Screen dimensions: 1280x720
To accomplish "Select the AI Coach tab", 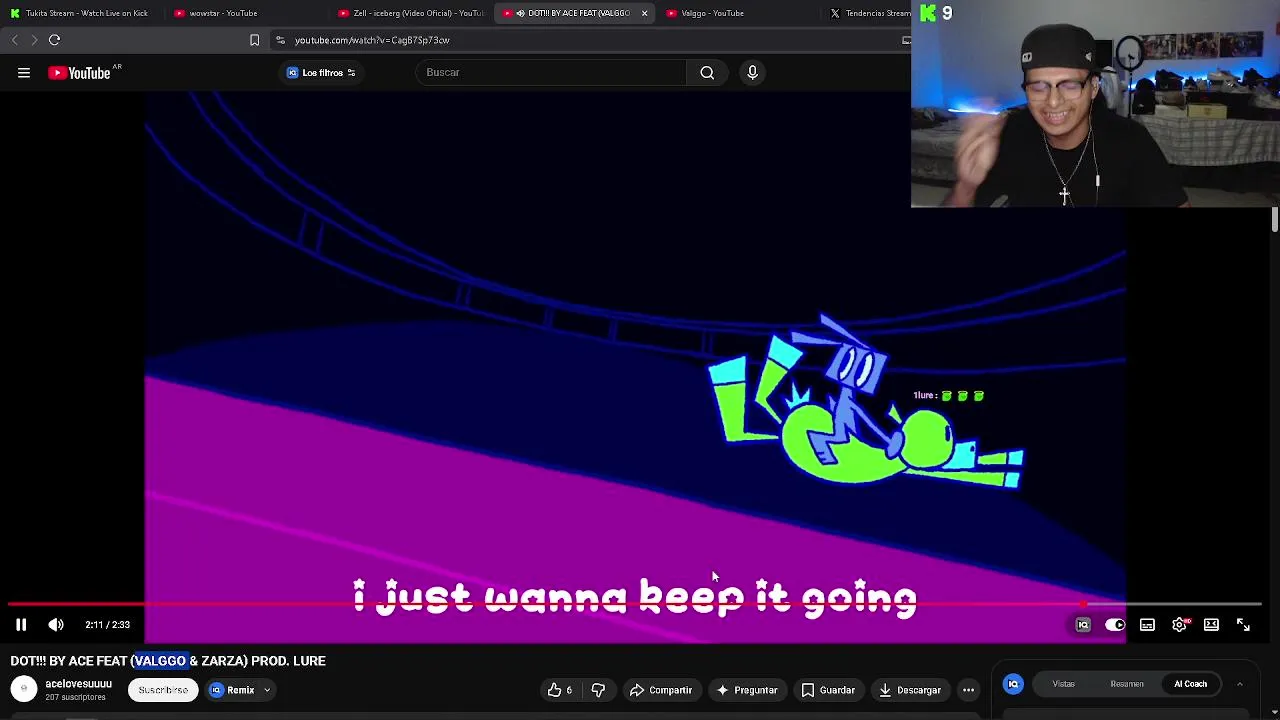I will click(x=1190, y=684).
